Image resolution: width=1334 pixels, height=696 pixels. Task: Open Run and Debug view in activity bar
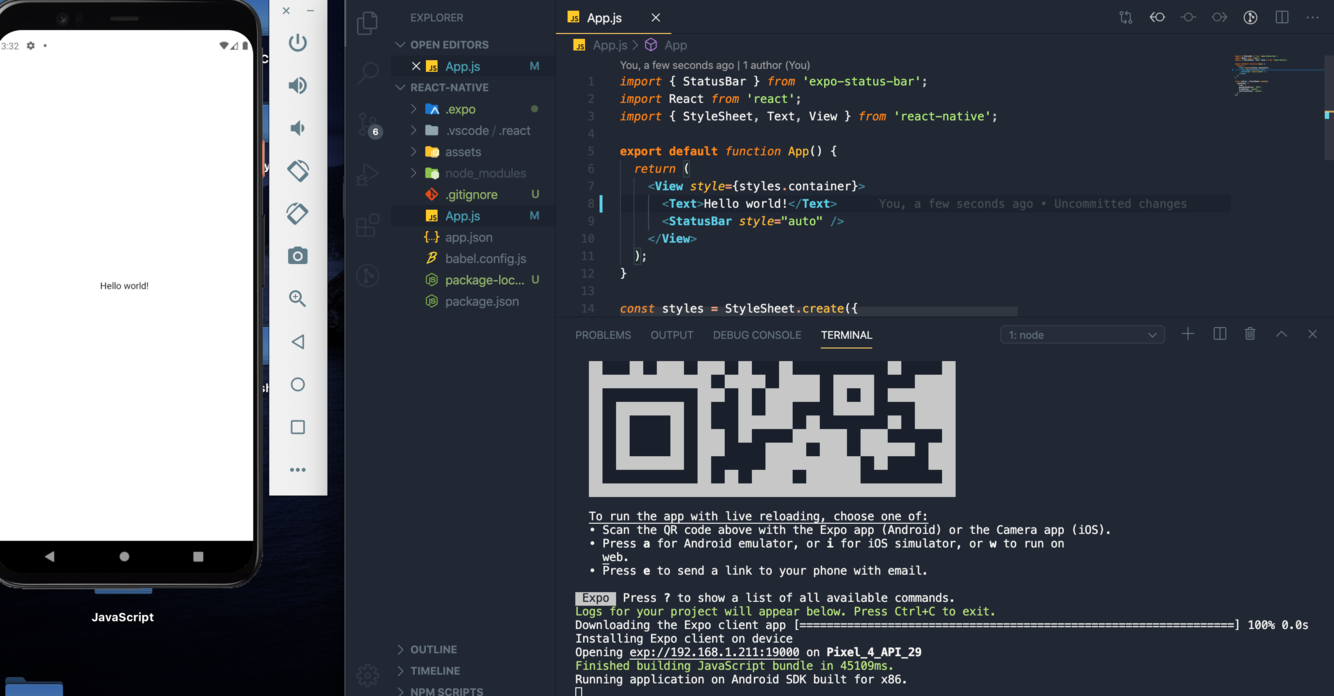[368, 175]
